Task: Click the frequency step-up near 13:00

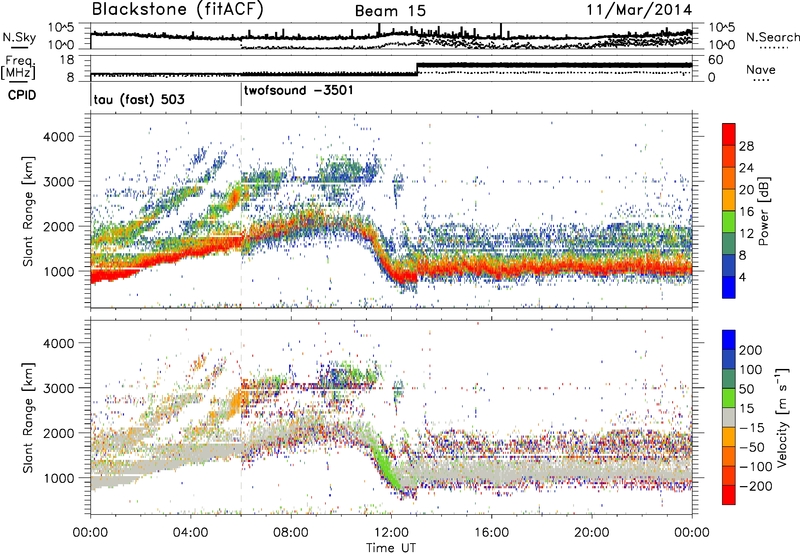Action: click(x=417, y=69)
